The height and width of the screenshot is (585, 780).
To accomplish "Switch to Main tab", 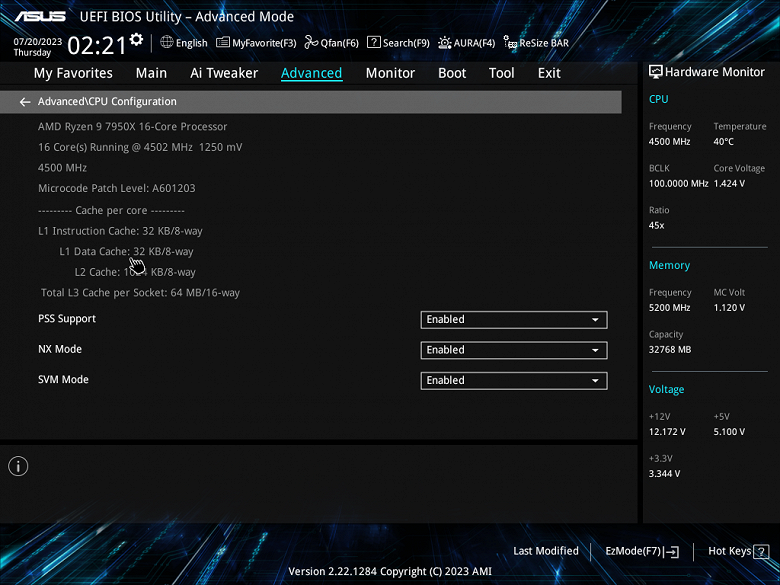I will (x=151, y=73).
